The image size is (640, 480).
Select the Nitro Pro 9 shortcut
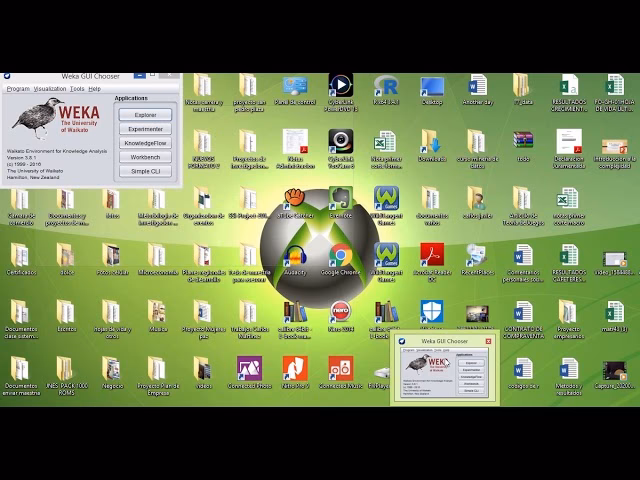tap(295, 373)
